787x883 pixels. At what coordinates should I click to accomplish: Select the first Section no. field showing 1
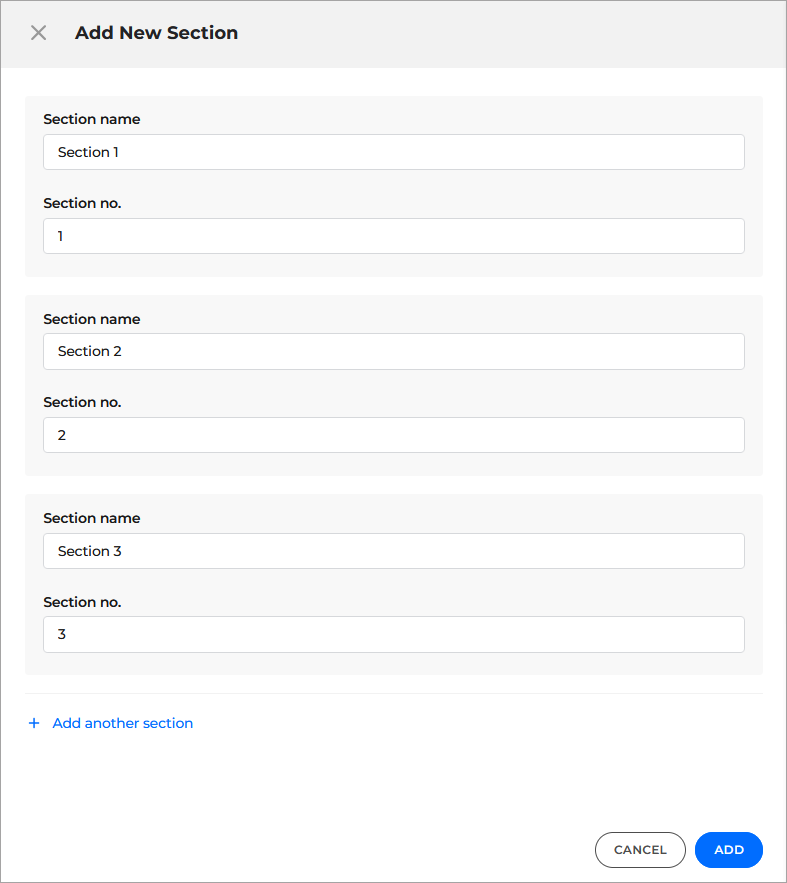pyautogui.click(x=393, y=236)
